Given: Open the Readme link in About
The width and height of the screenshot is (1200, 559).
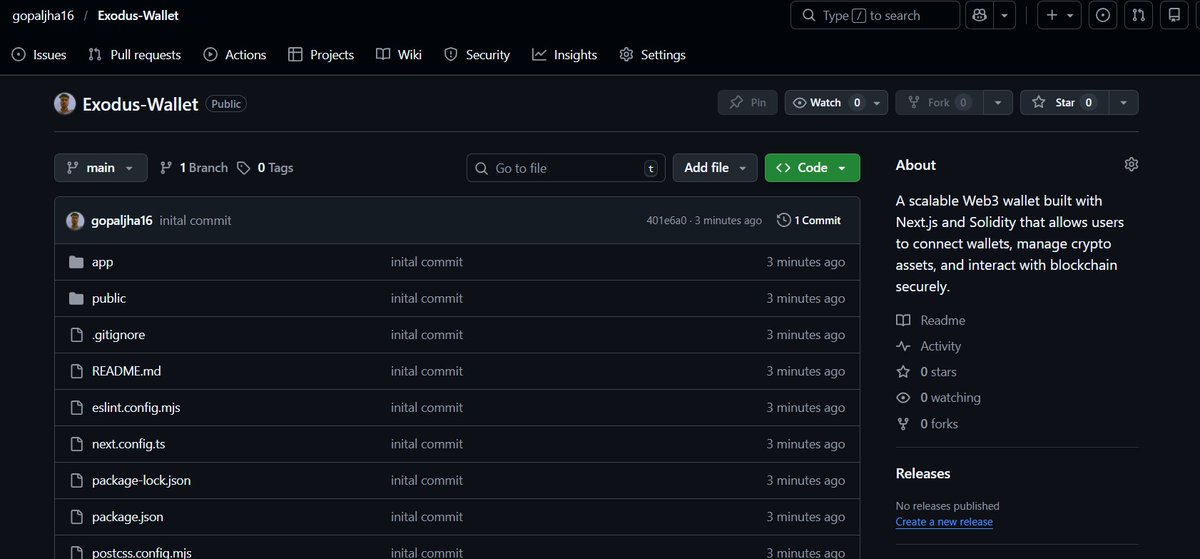Looking at the screenshot, I should coord(931,320).
